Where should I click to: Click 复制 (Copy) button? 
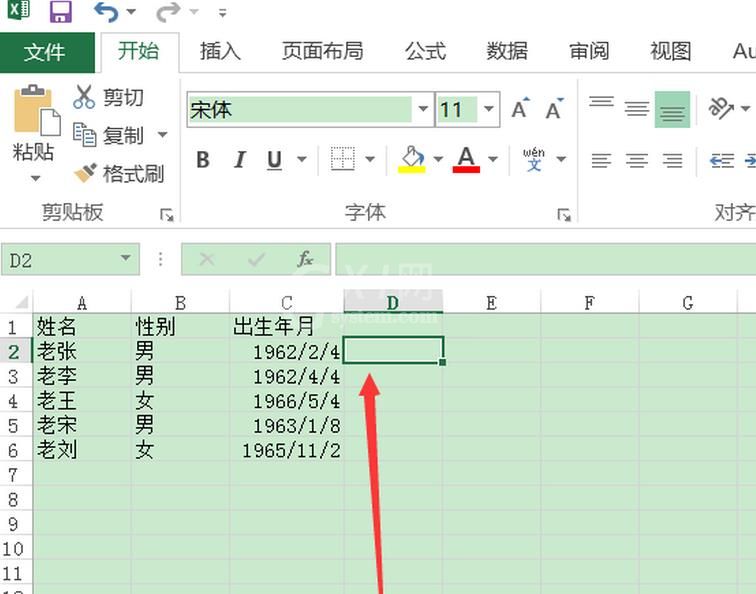pos(108,135)
